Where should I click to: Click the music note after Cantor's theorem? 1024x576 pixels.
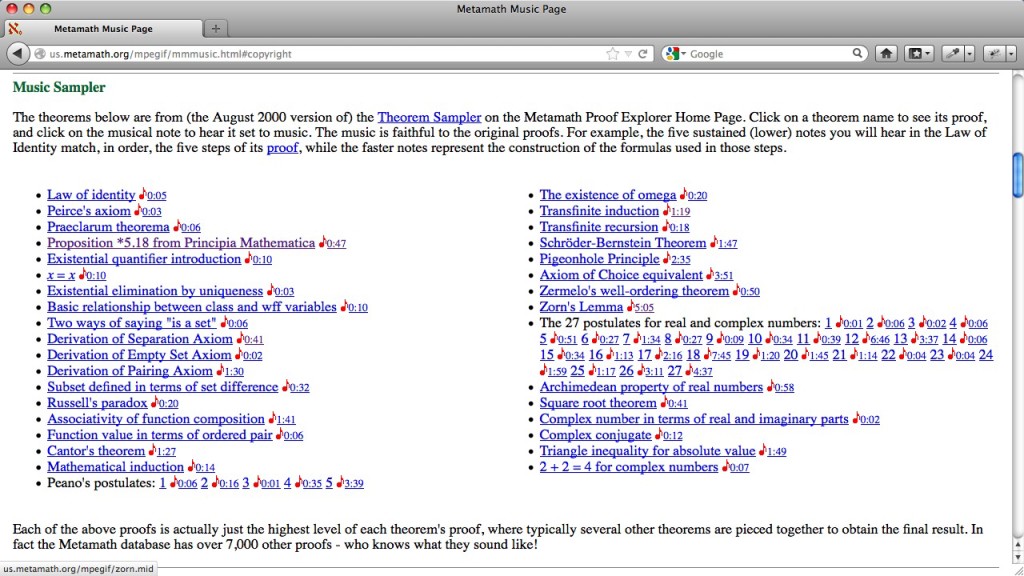[153, 451]
